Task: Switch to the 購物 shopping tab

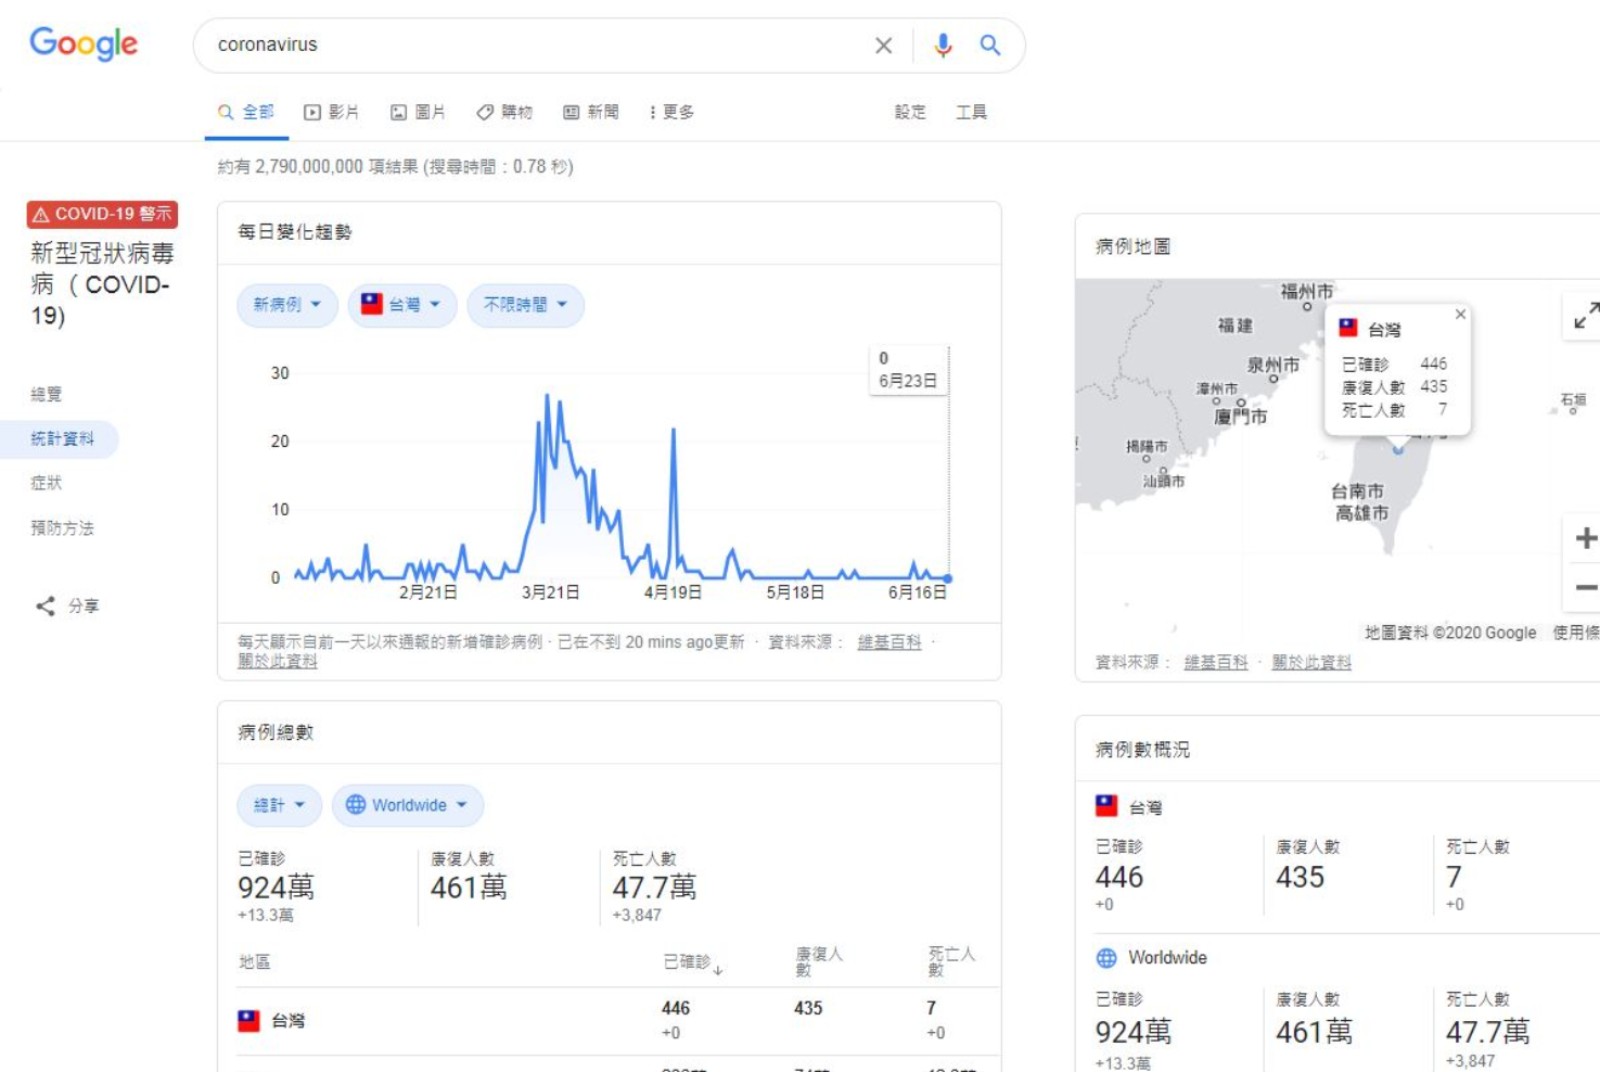Action: point(504,112)
